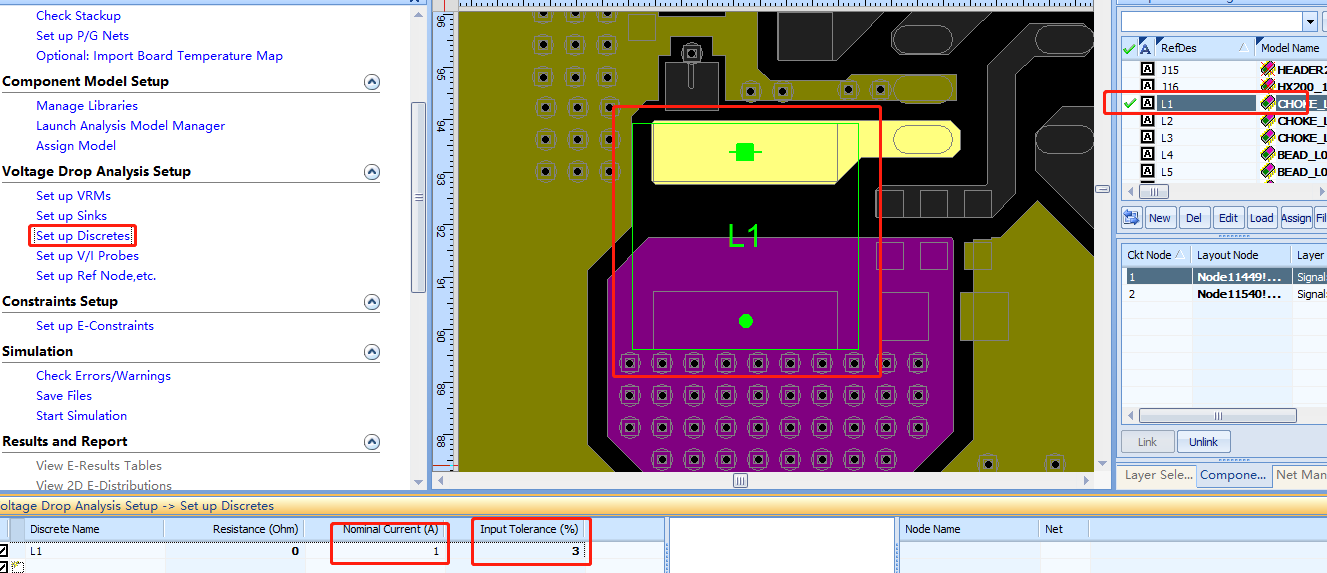This screenshot has width=1327, height=573.
Task: Click the chip model icon for L3
Action: coord(1267,137)
